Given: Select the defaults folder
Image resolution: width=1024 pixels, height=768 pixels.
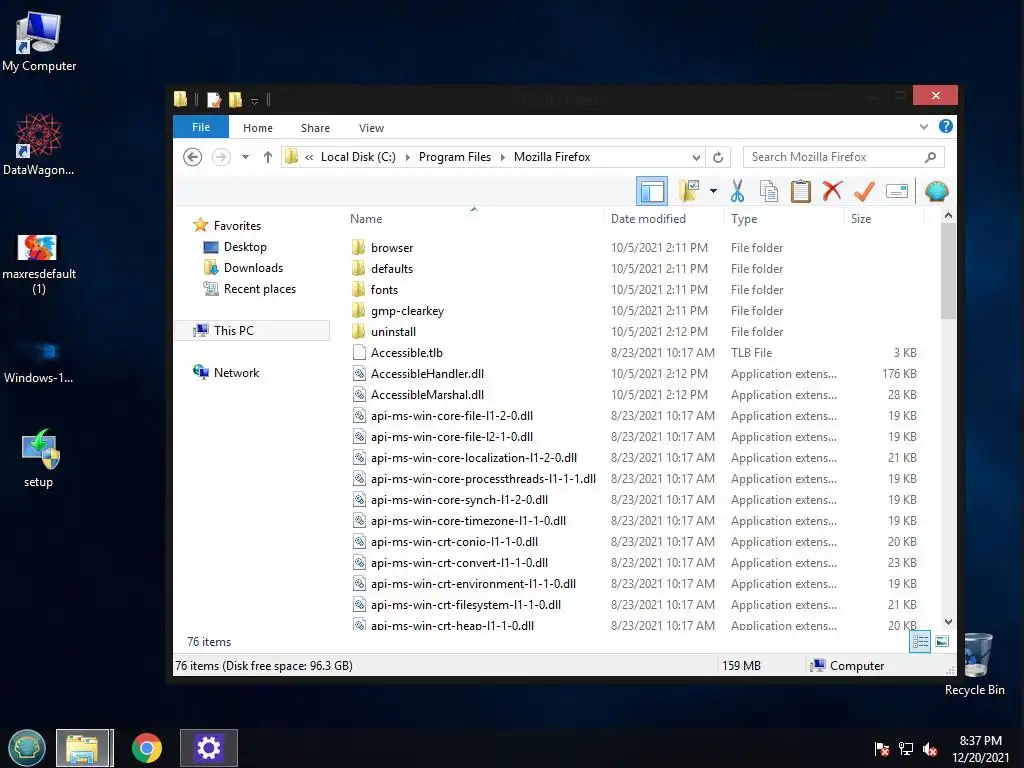Looking at the screenshot, I should [392, 268].
